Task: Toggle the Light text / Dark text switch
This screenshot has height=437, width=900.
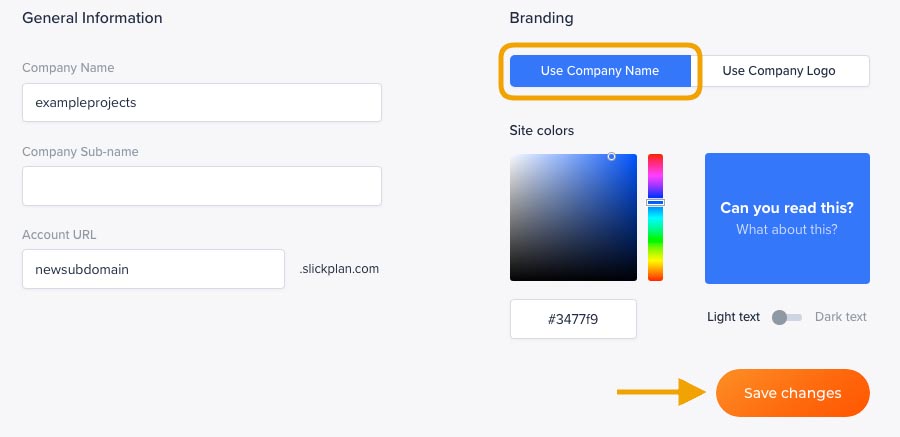Action: click(787, 317)
